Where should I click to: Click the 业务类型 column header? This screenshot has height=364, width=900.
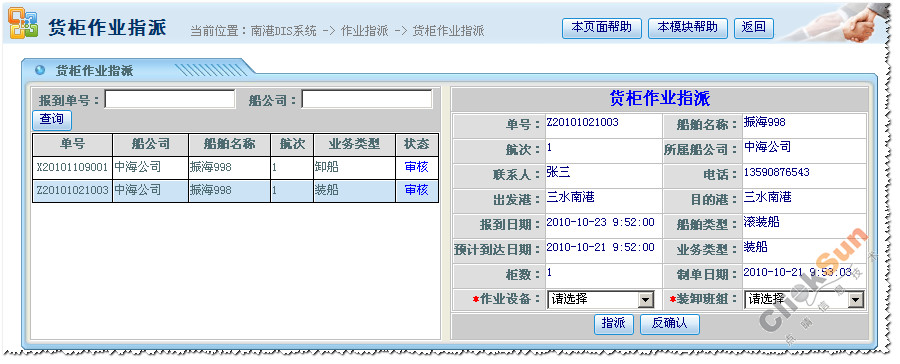point(354,144)
